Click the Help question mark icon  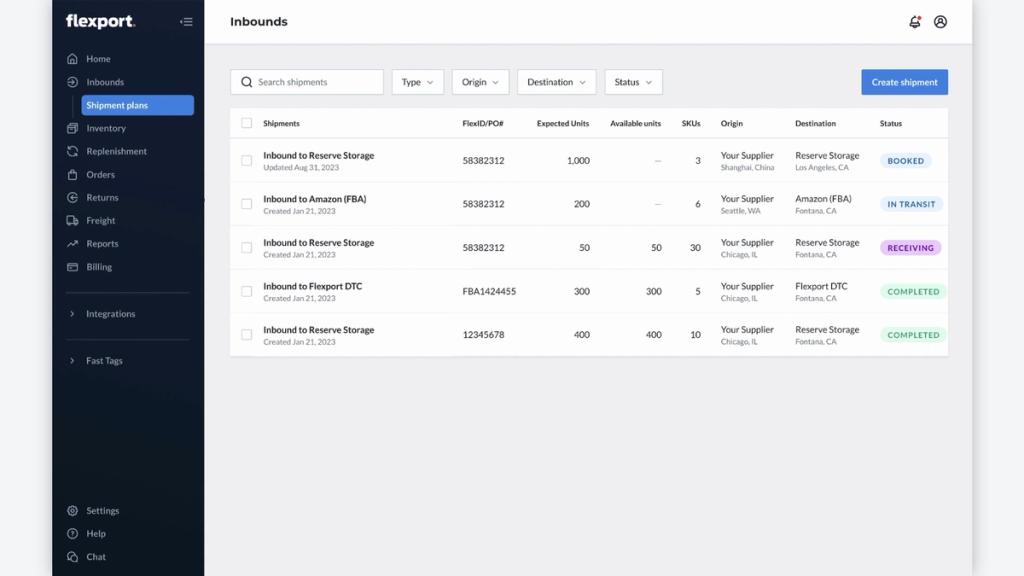(x=72, y=534)
